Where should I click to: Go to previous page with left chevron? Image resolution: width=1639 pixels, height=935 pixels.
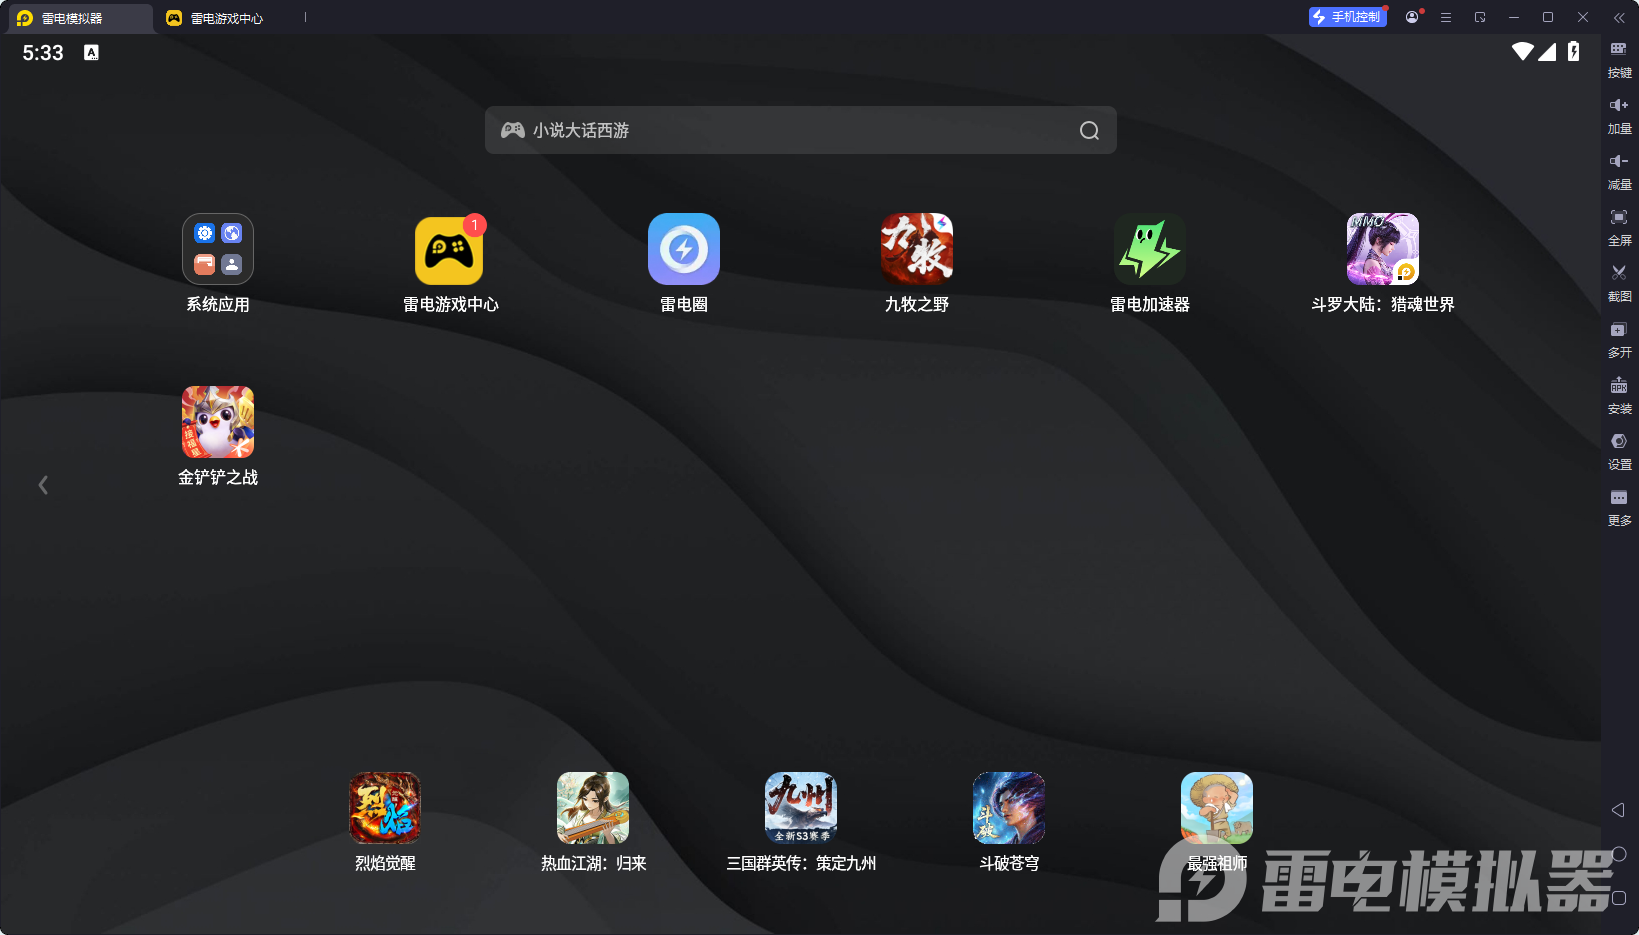[43, 485]
